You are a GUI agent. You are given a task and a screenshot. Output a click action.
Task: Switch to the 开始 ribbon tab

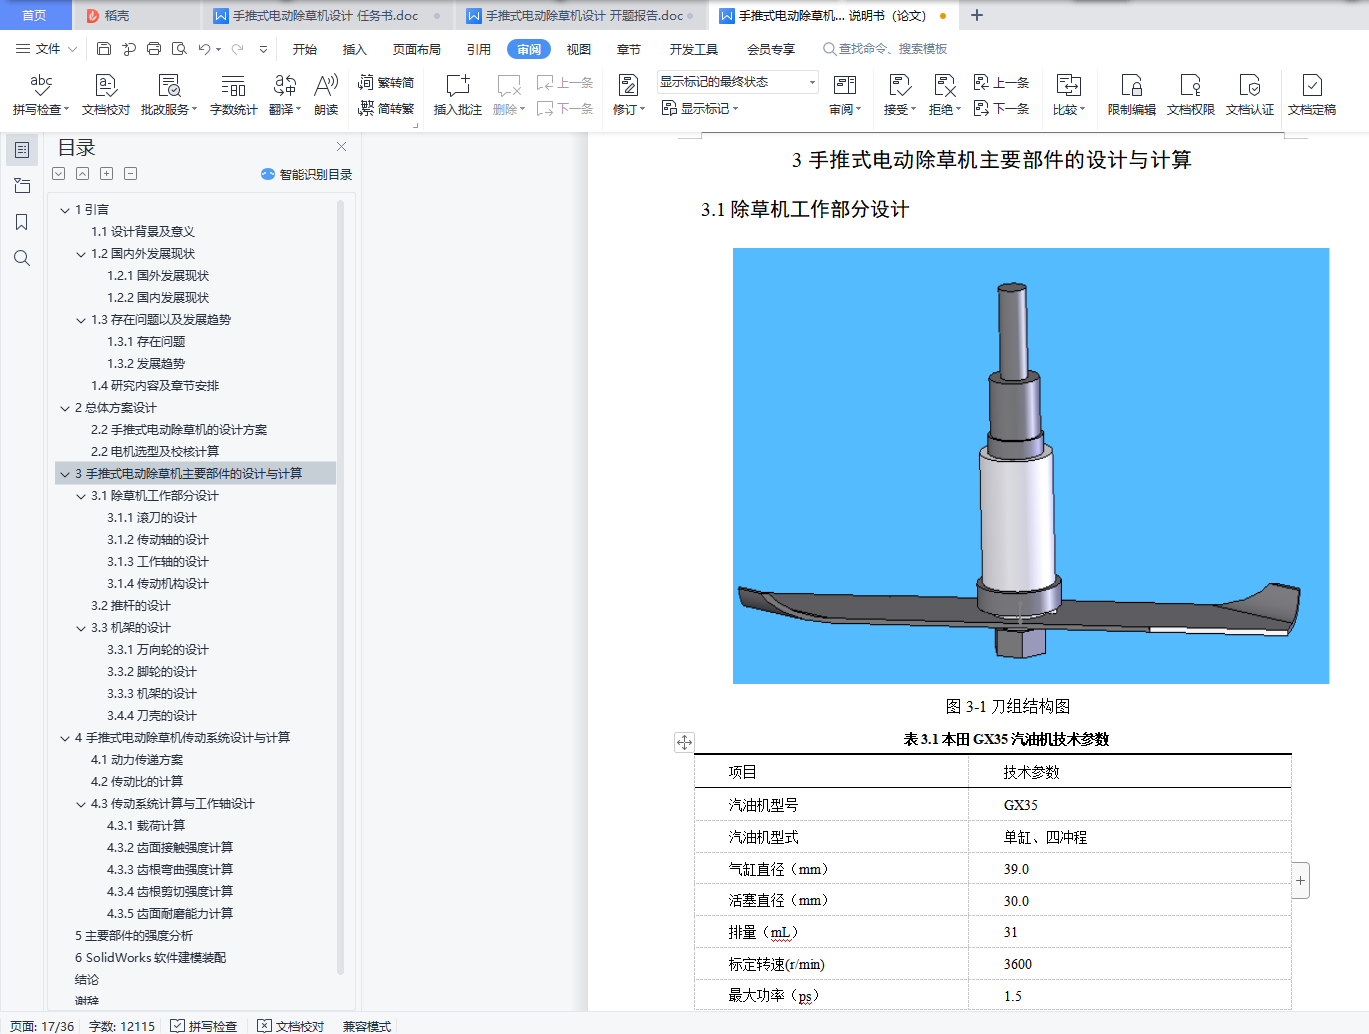[x=305, y=49]
